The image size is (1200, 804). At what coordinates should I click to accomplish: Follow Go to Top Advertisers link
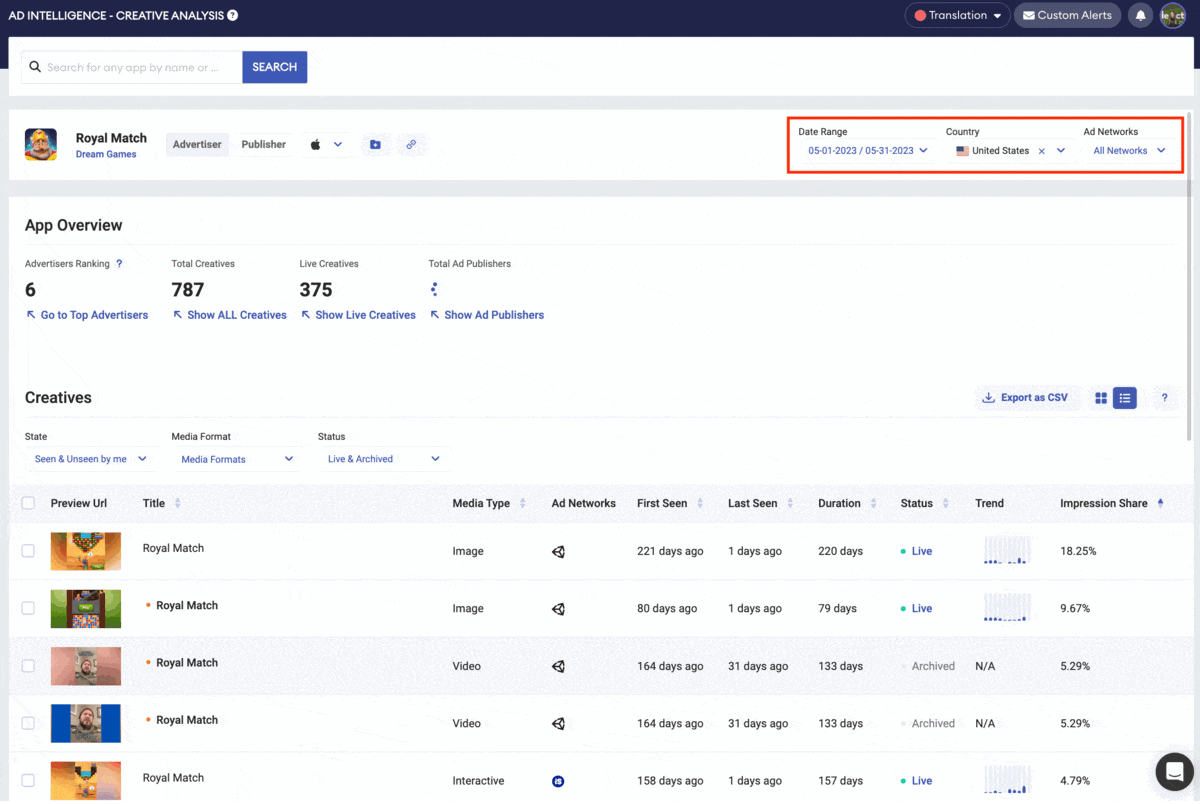point(87,315)
